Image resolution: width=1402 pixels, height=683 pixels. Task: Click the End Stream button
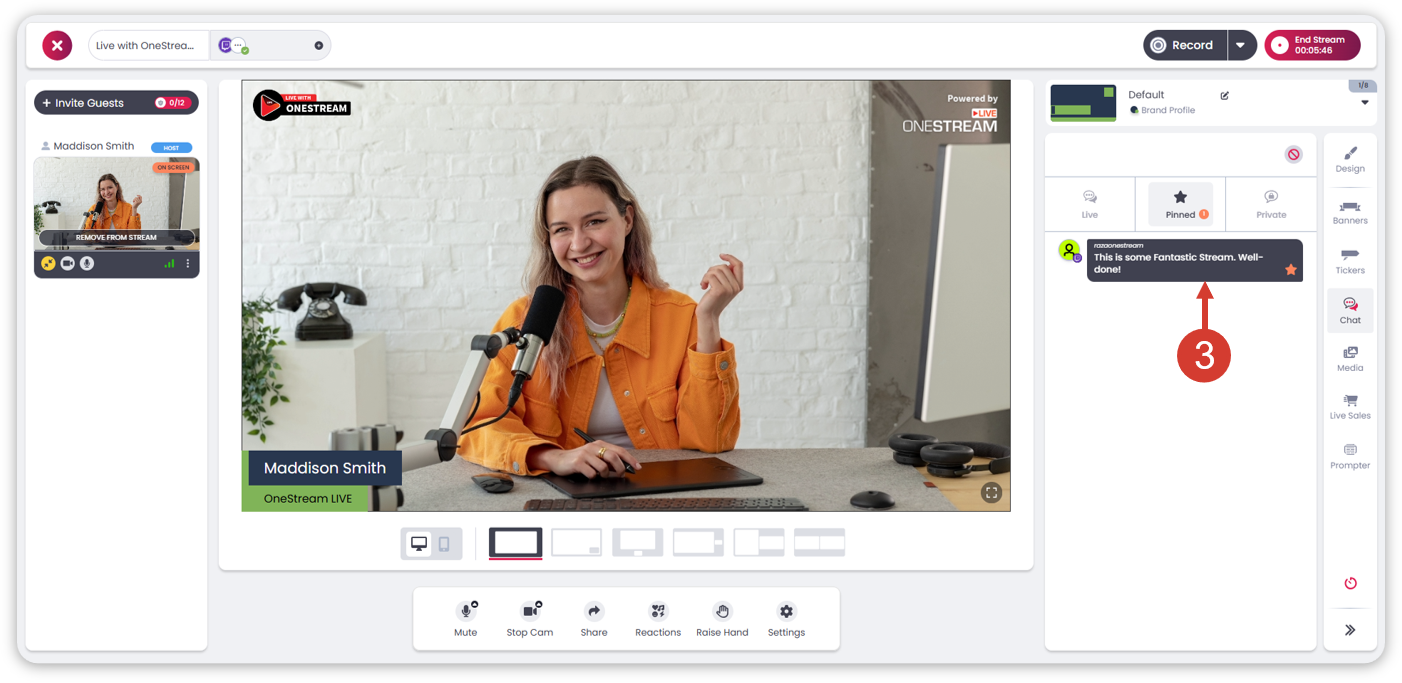(x=1312, y=45)
